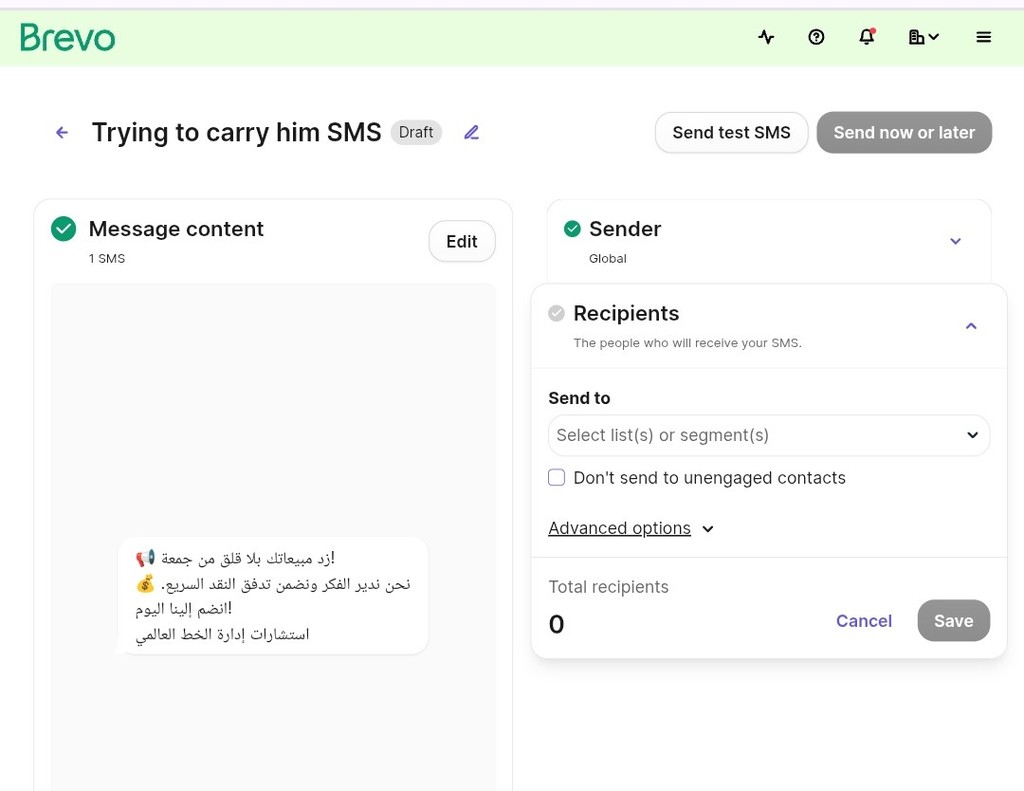Click the Recipients heading
This screenshot has width=1024, height=791.
coord(626,314)
